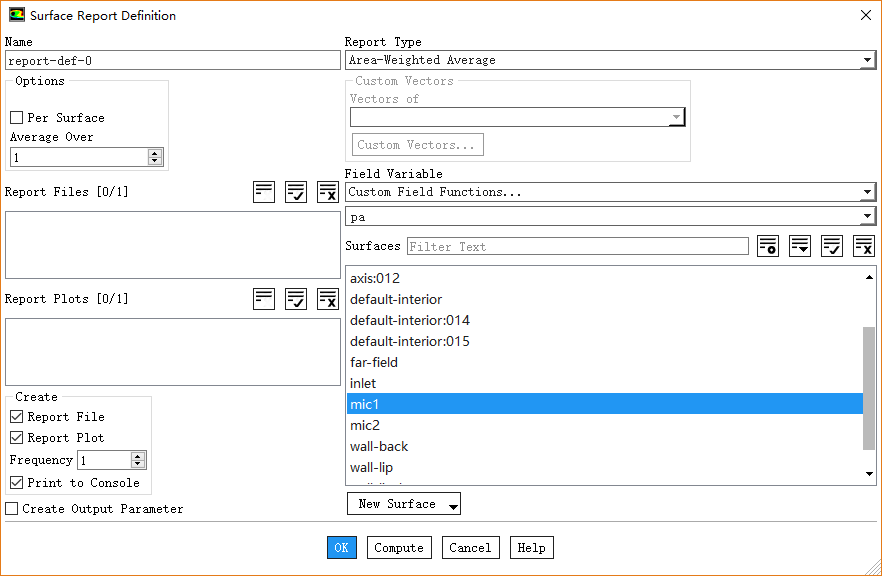Select mic2 in the Surfaces list

[365, 426]
